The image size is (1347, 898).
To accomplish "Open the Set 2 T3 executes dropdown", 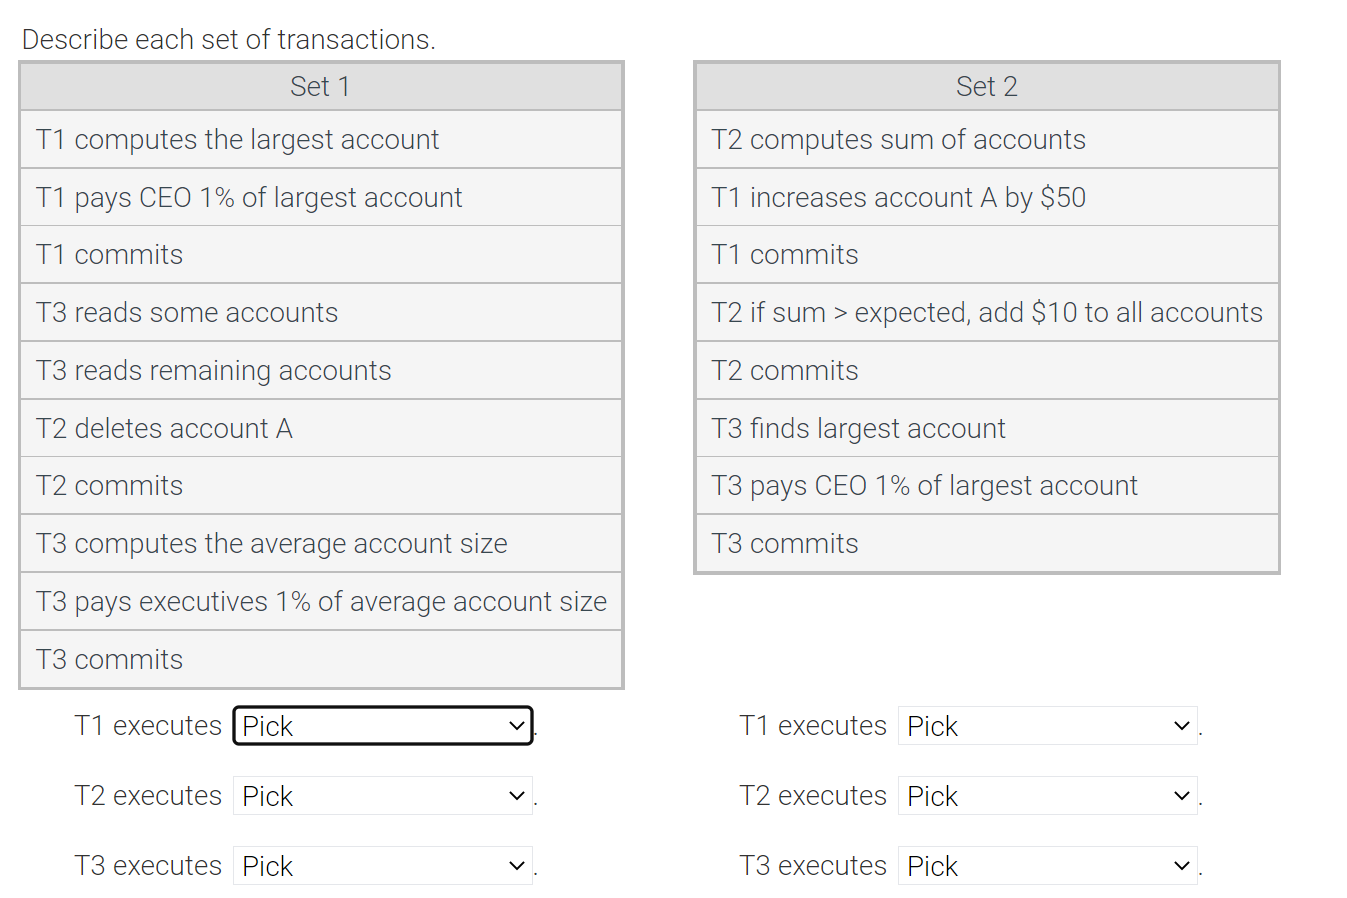I will [1048, 866].
